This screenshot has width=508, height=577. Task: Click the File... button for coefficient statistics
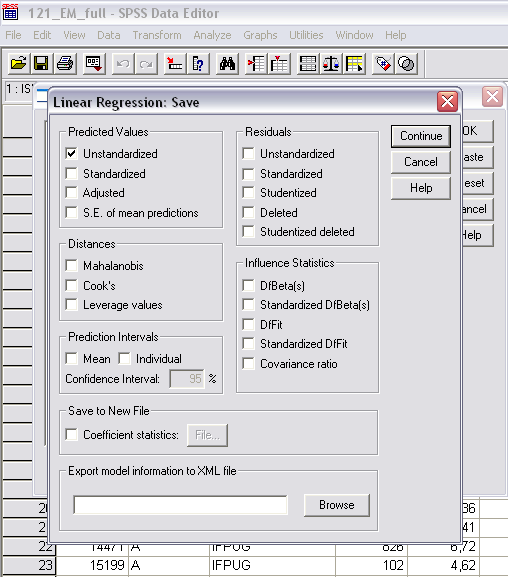[x=207, y=435]
